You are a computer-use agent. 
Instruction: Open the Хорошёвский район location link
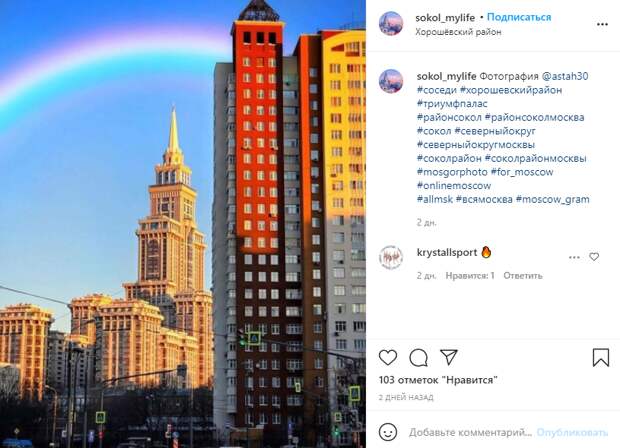(458, 32)
